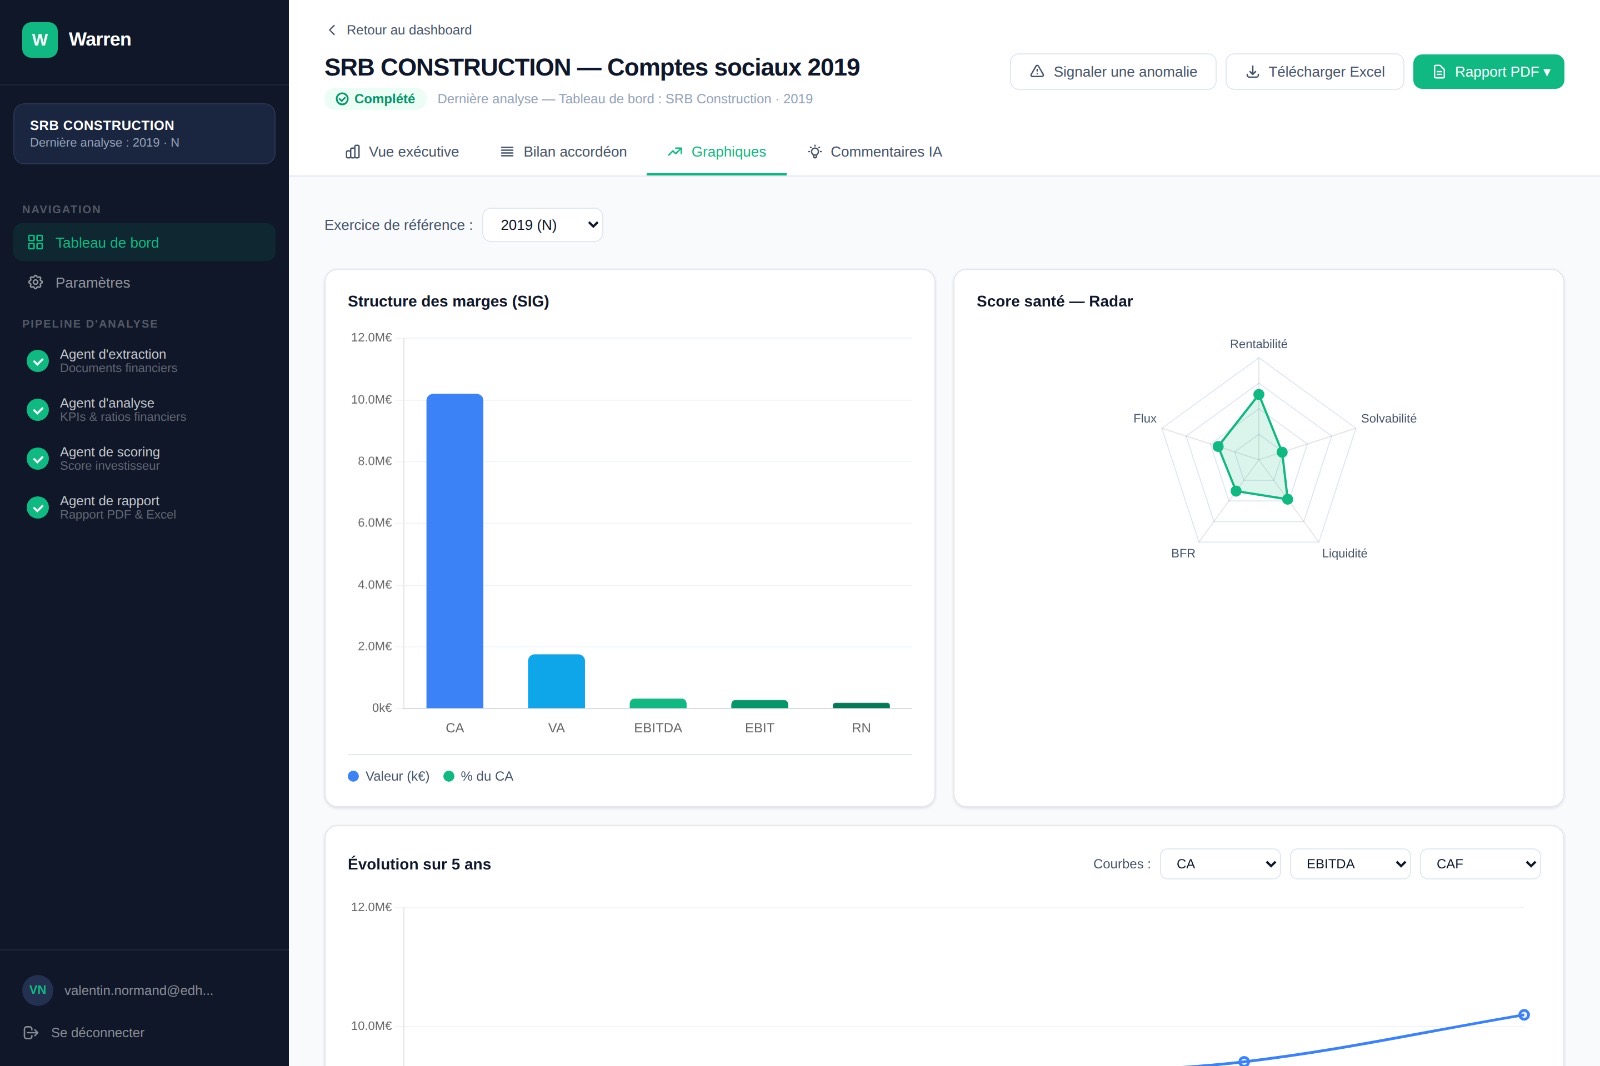Viewport: 1600px width, 1066px height.
Task: Click the Rentabilité radar axis label
Action: pyautogui.click(x=1259, y=344)
